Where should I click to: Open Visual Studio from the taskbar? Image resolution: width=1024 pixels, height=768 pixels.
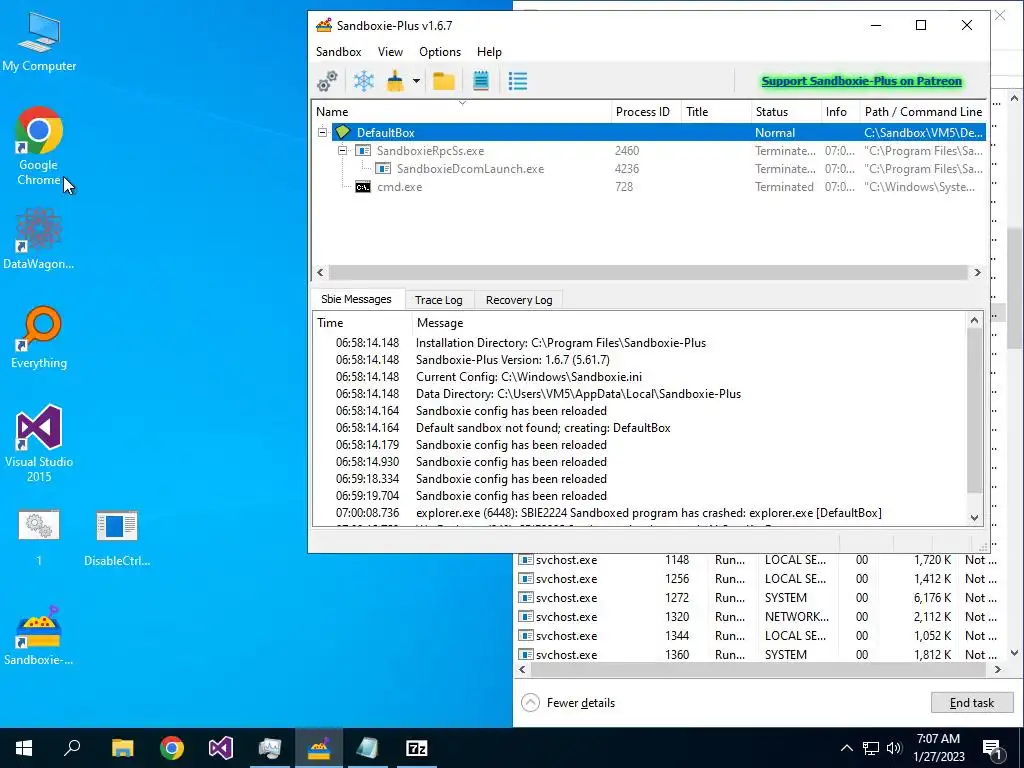coord(221,748)
